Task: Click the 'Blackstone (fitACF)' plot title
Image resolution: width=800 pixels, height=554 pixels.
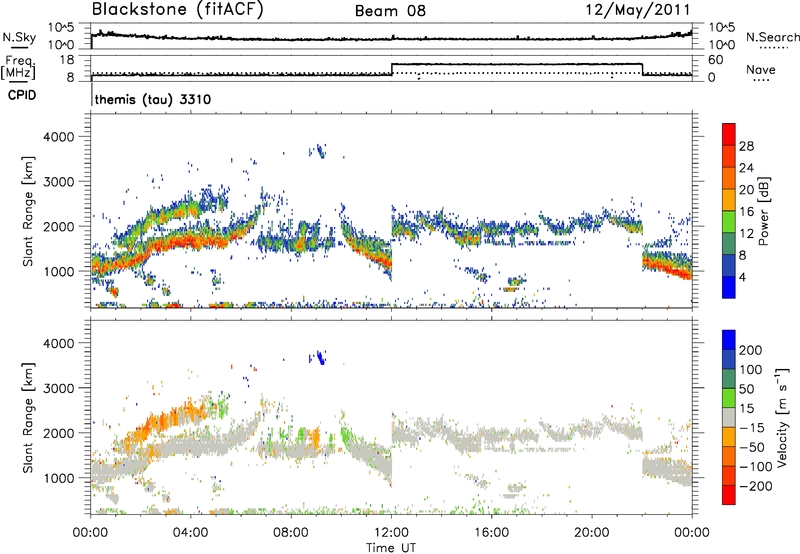Action: (178, 9)
